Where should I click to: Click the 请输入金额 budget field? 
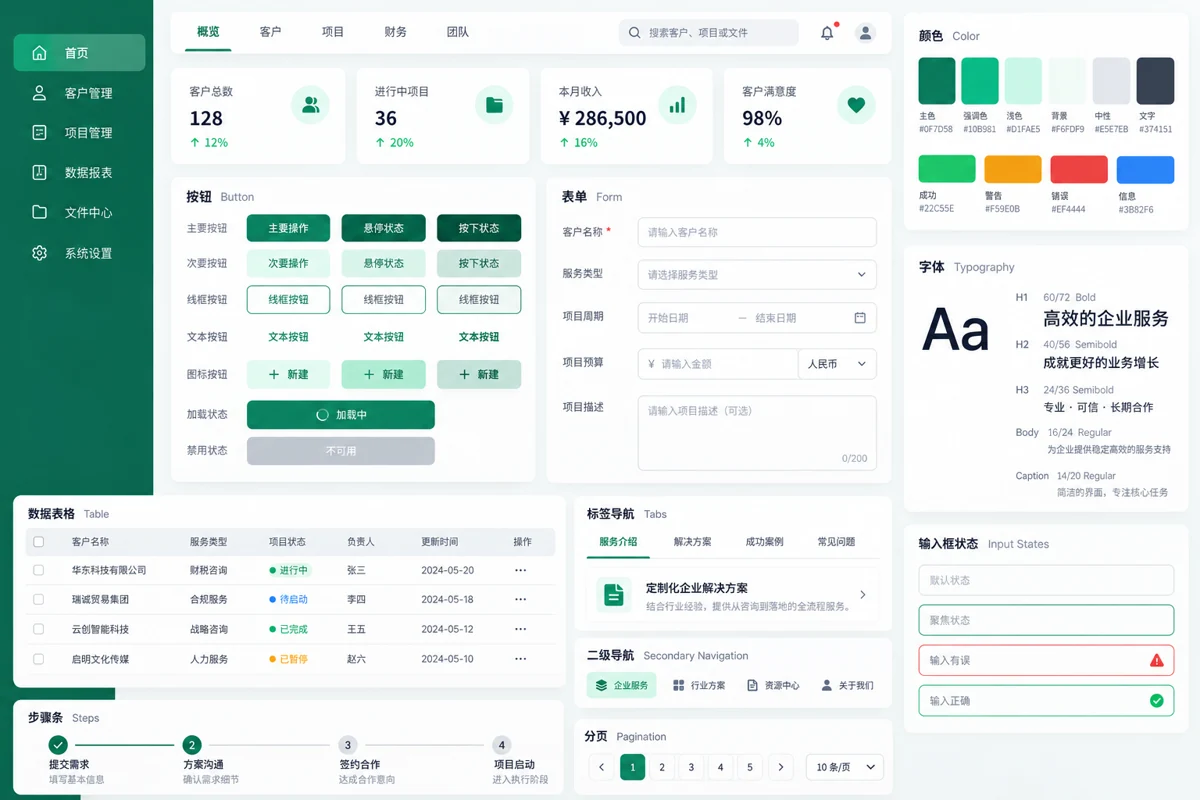718,364
